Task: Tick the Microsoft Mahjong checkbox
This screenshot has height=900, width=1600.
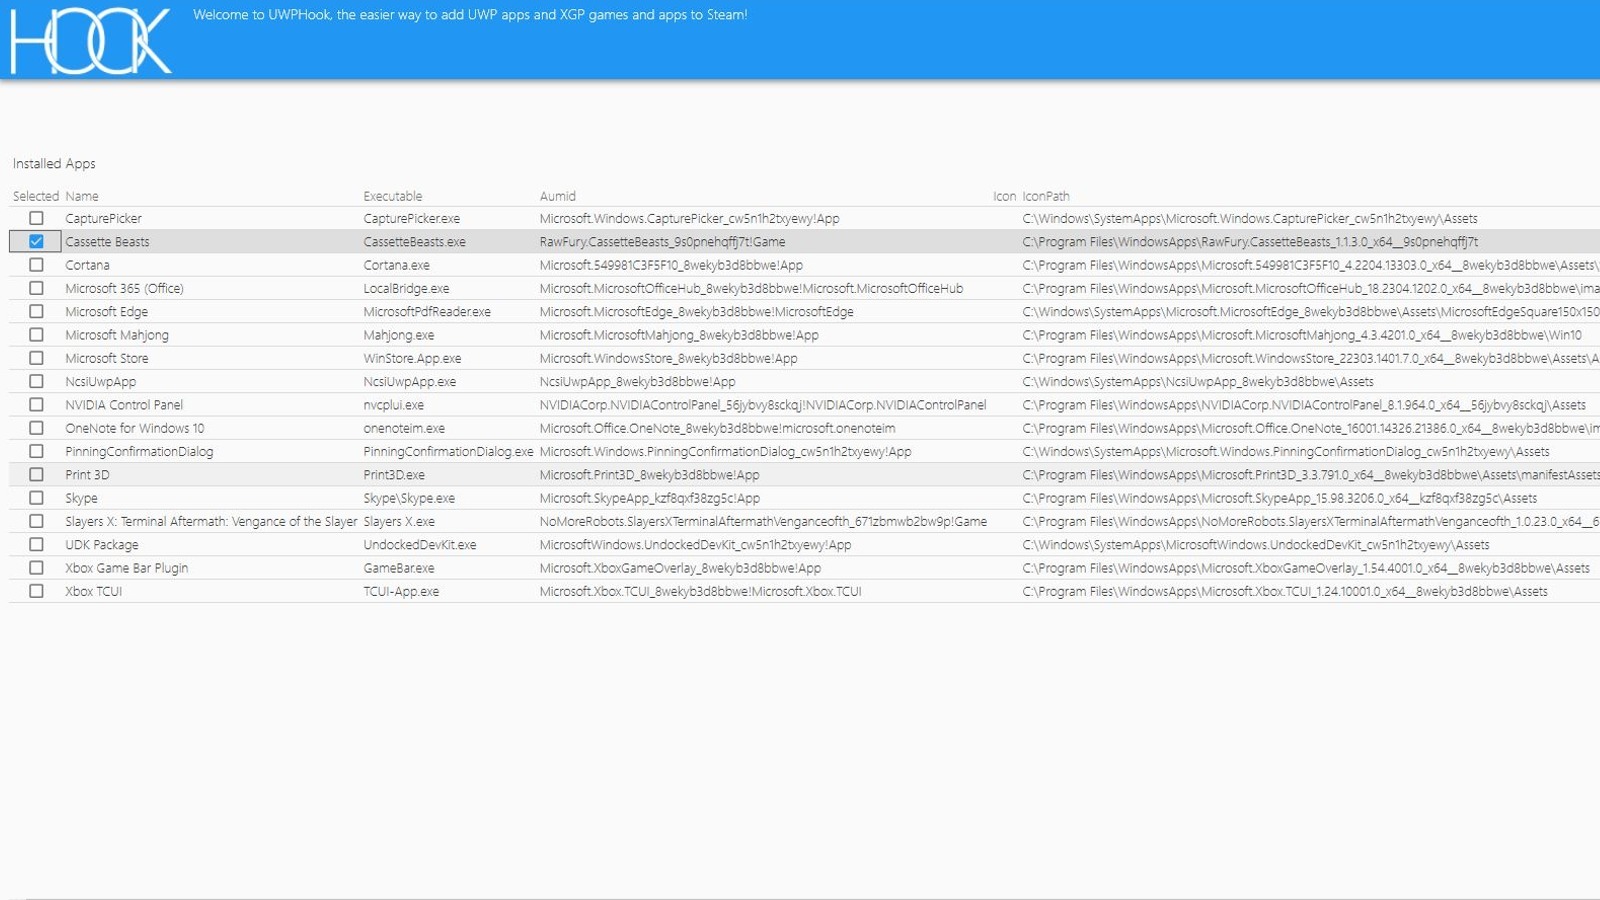Action: (x=36, y=335)
